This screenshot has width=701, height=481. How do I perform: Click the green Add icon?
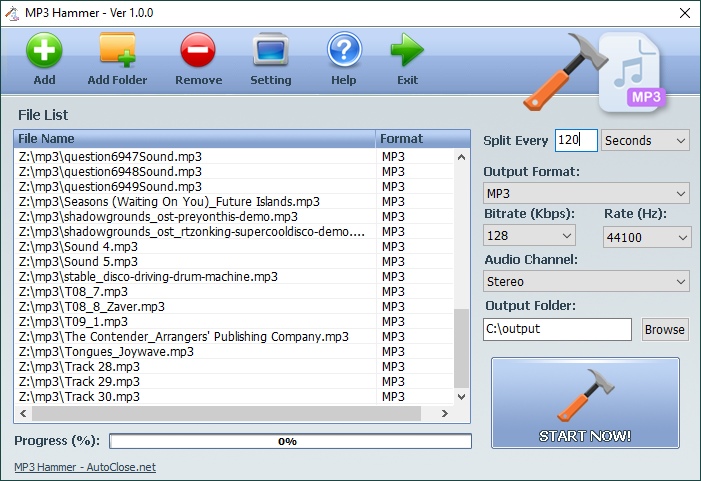point(44,50)
